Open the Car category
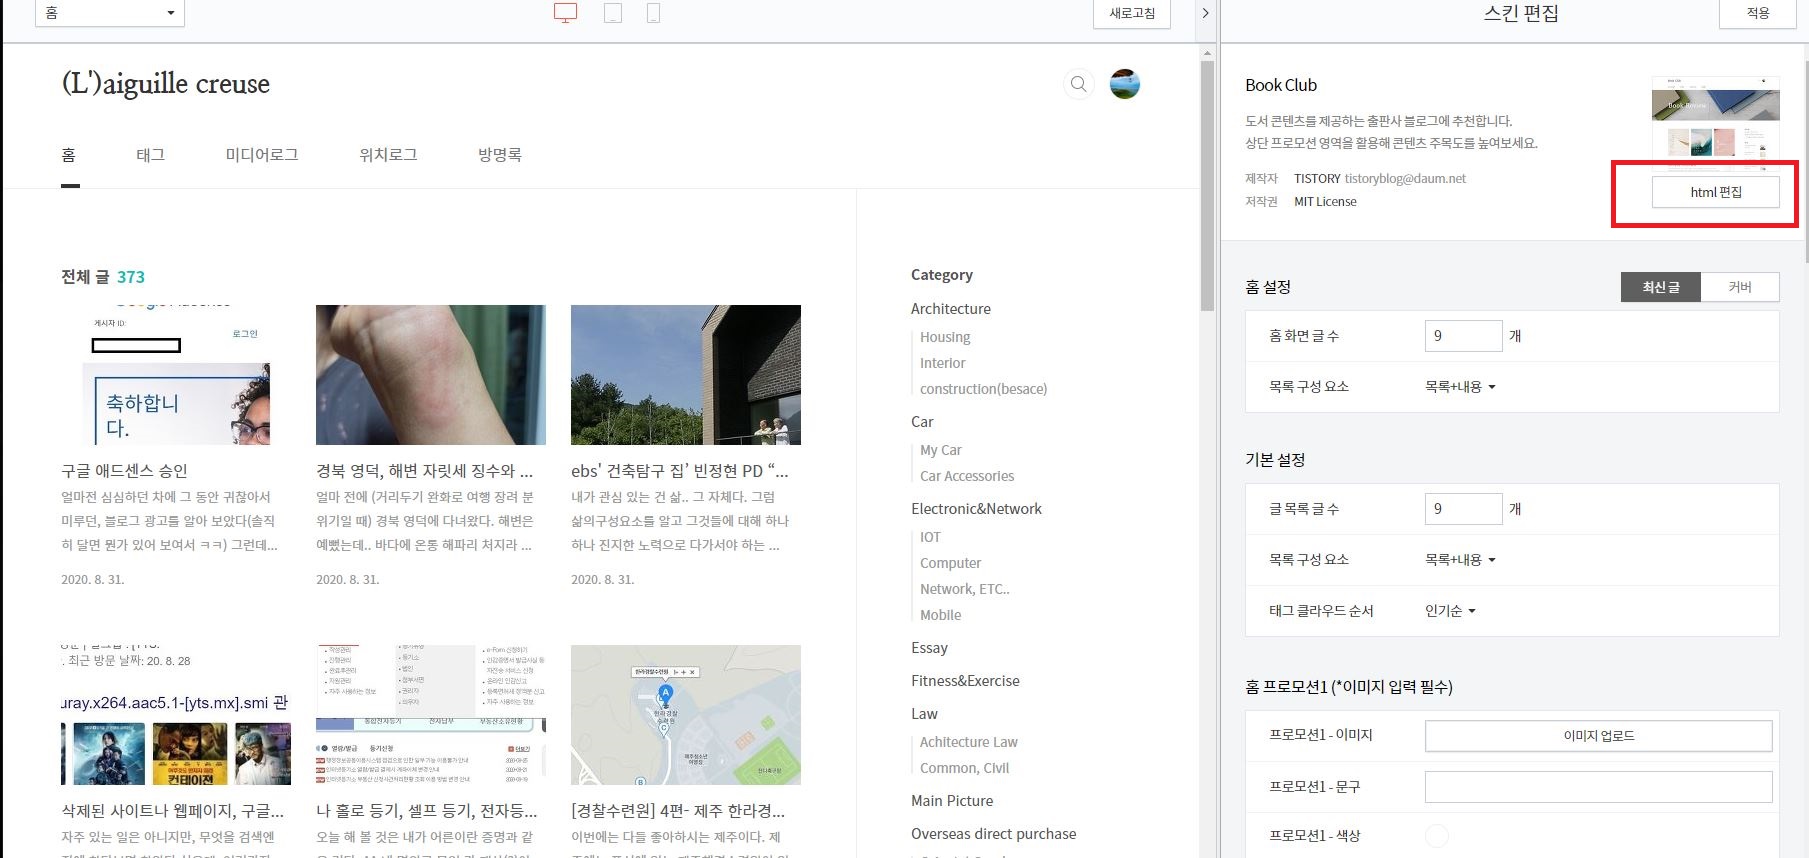This screenshot has height=858, width=1809. point(922,422)
